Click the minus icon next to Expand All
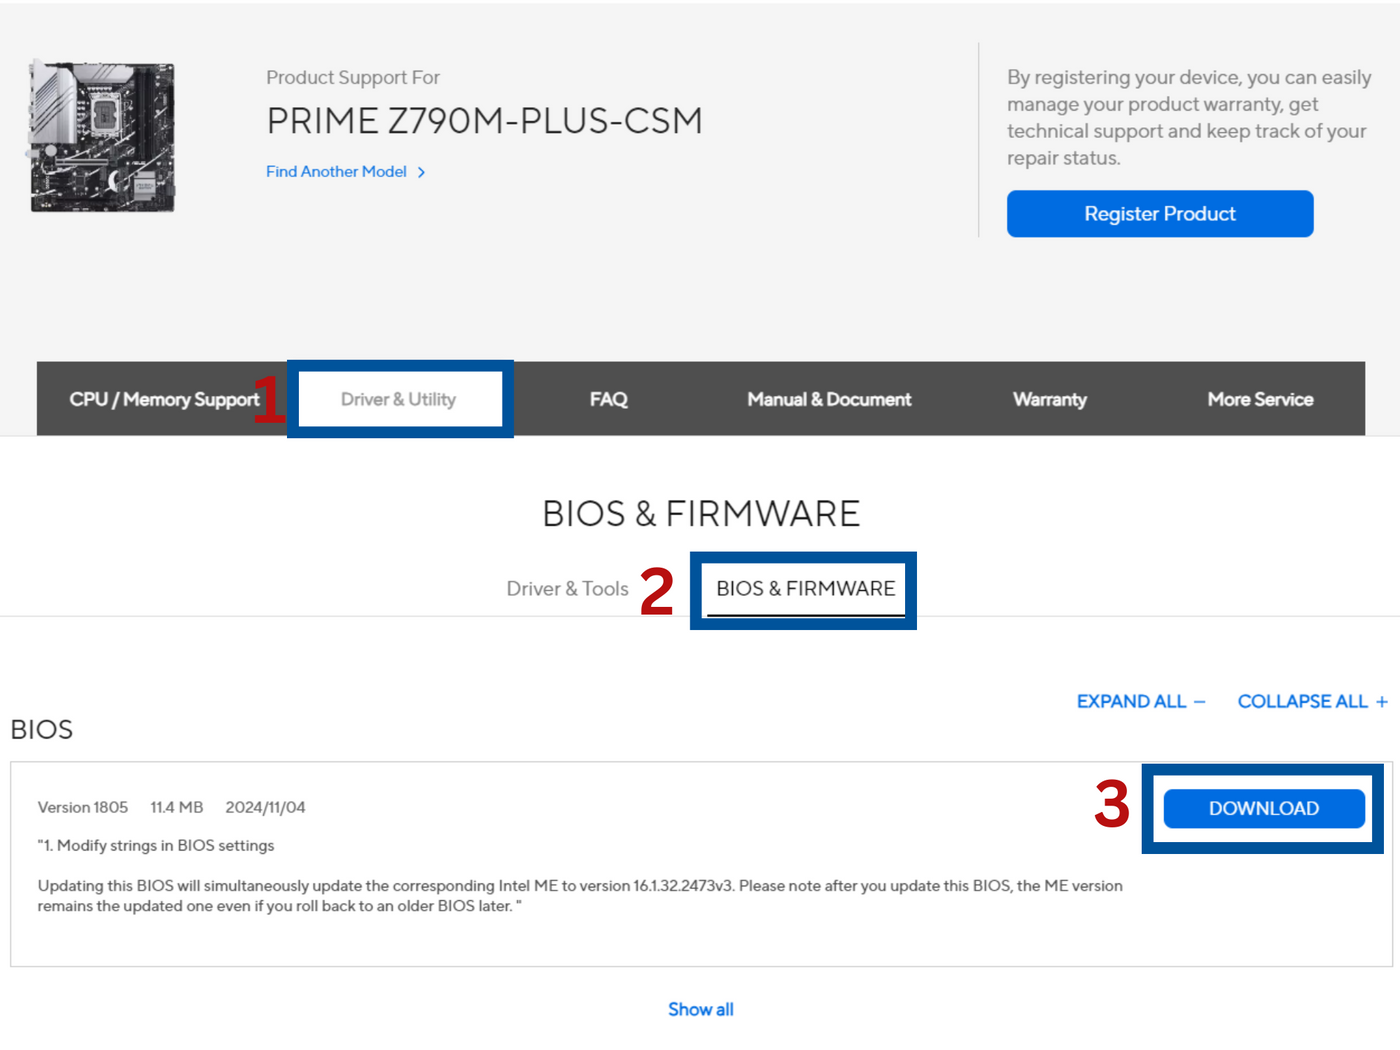This screenshot has height=1050, width=1400. (1200, 702)
